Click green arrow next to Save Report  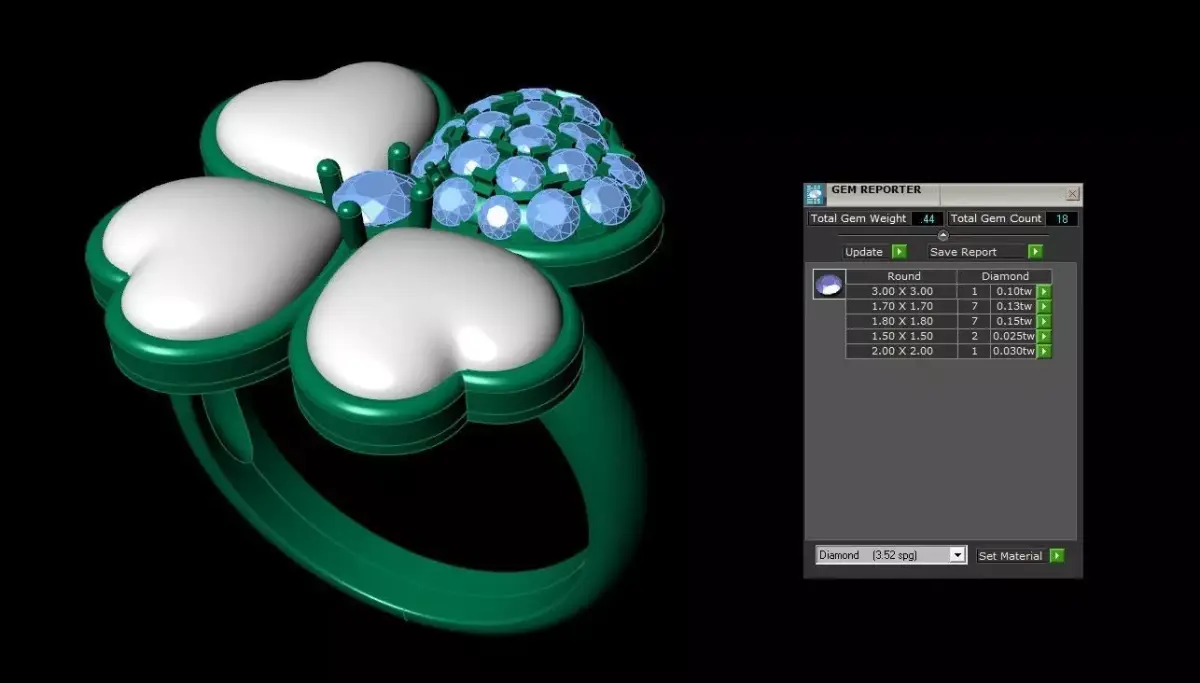1035,252
